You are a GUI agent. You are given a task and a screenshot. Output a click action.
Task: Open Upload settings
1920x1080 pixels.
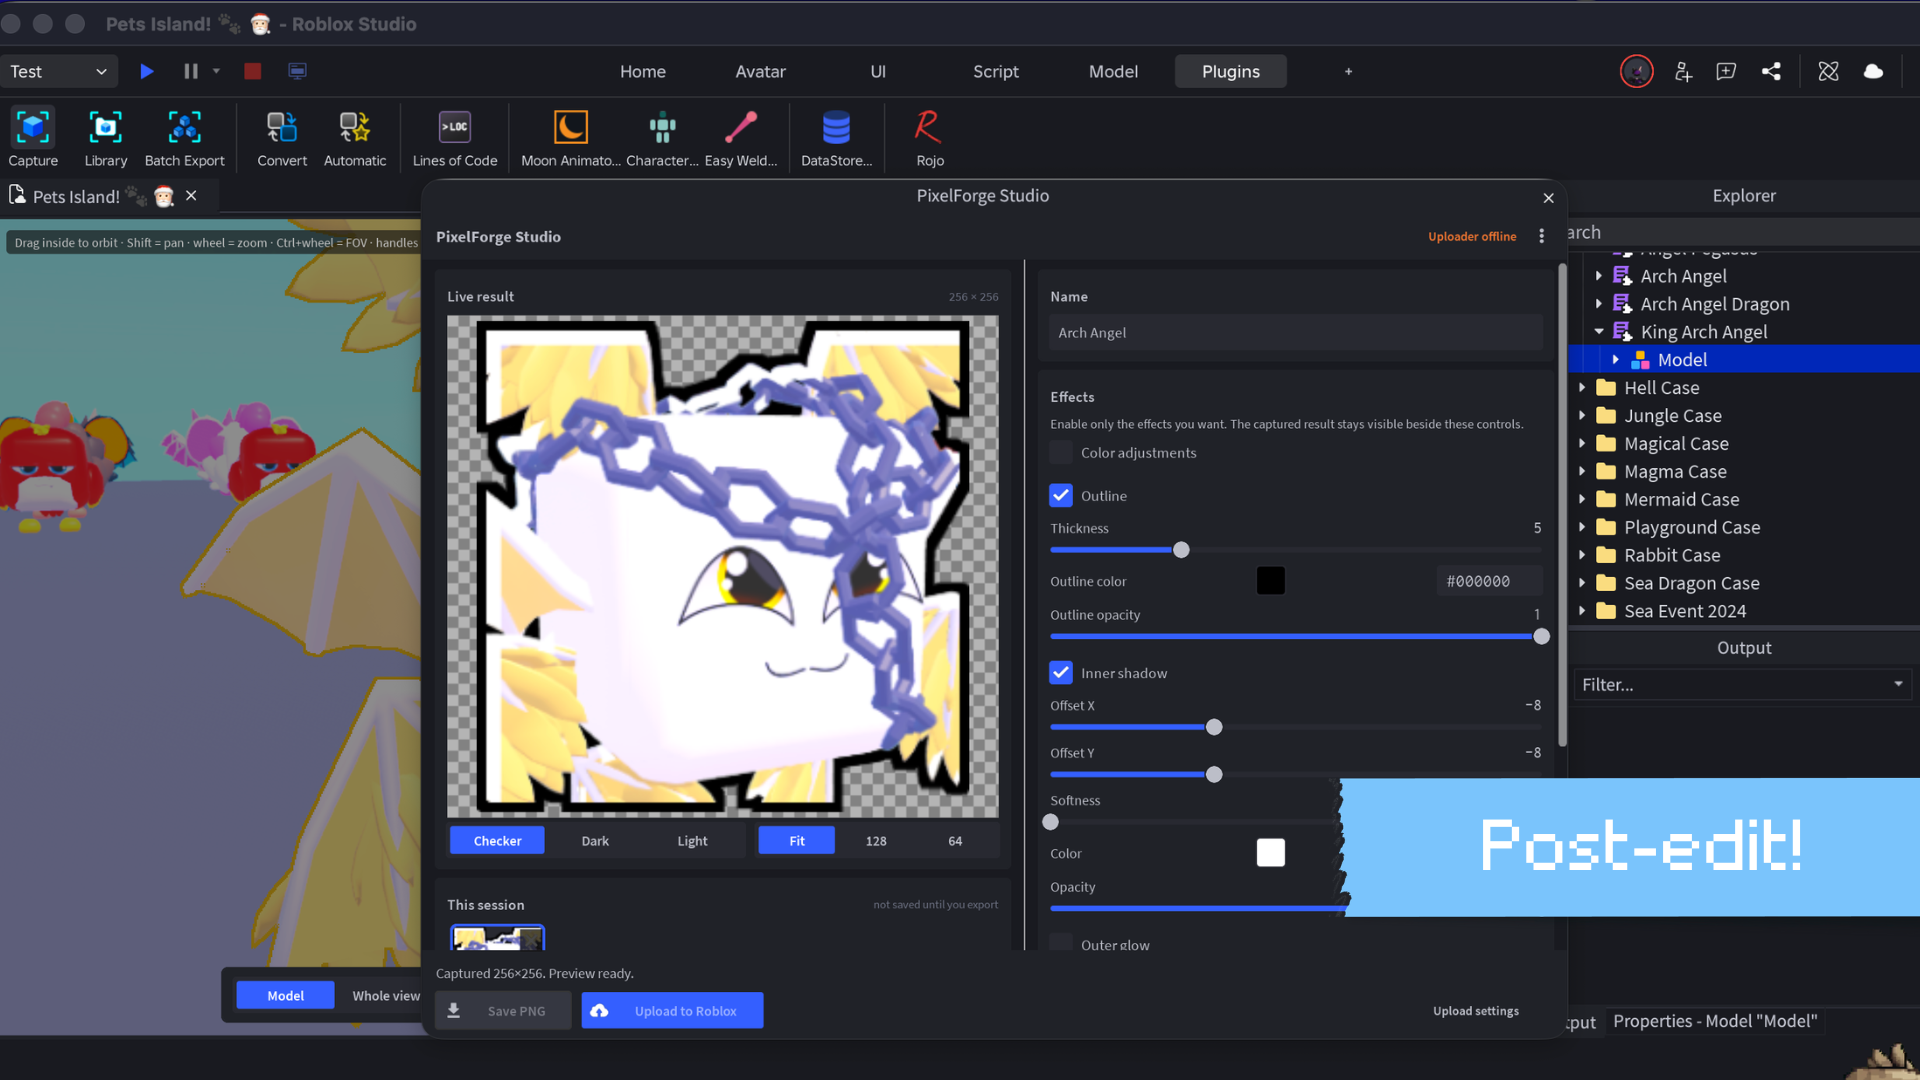1475,1011
